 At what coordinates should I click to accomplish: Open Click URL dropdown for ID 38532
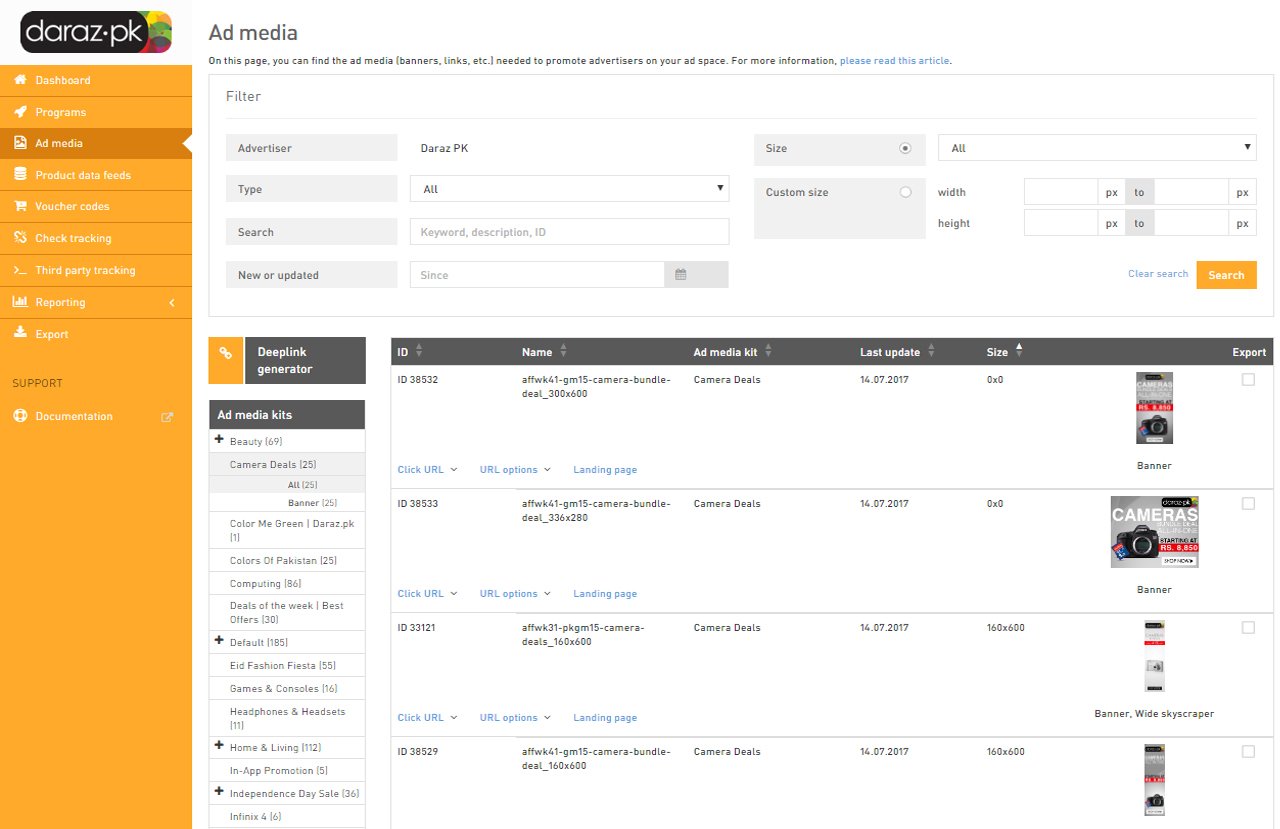[427, 469]
